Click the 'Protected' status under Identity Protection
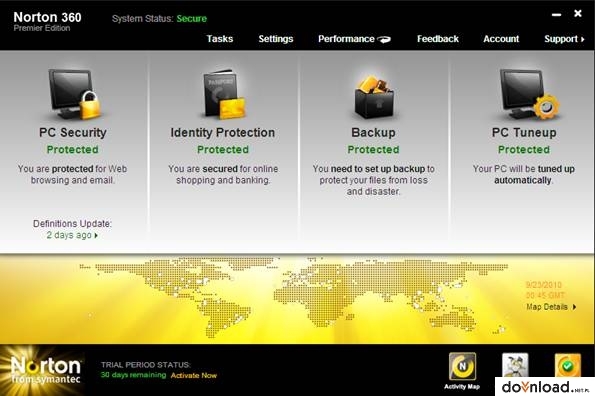 pyautogui.click(x=223, y=150)
